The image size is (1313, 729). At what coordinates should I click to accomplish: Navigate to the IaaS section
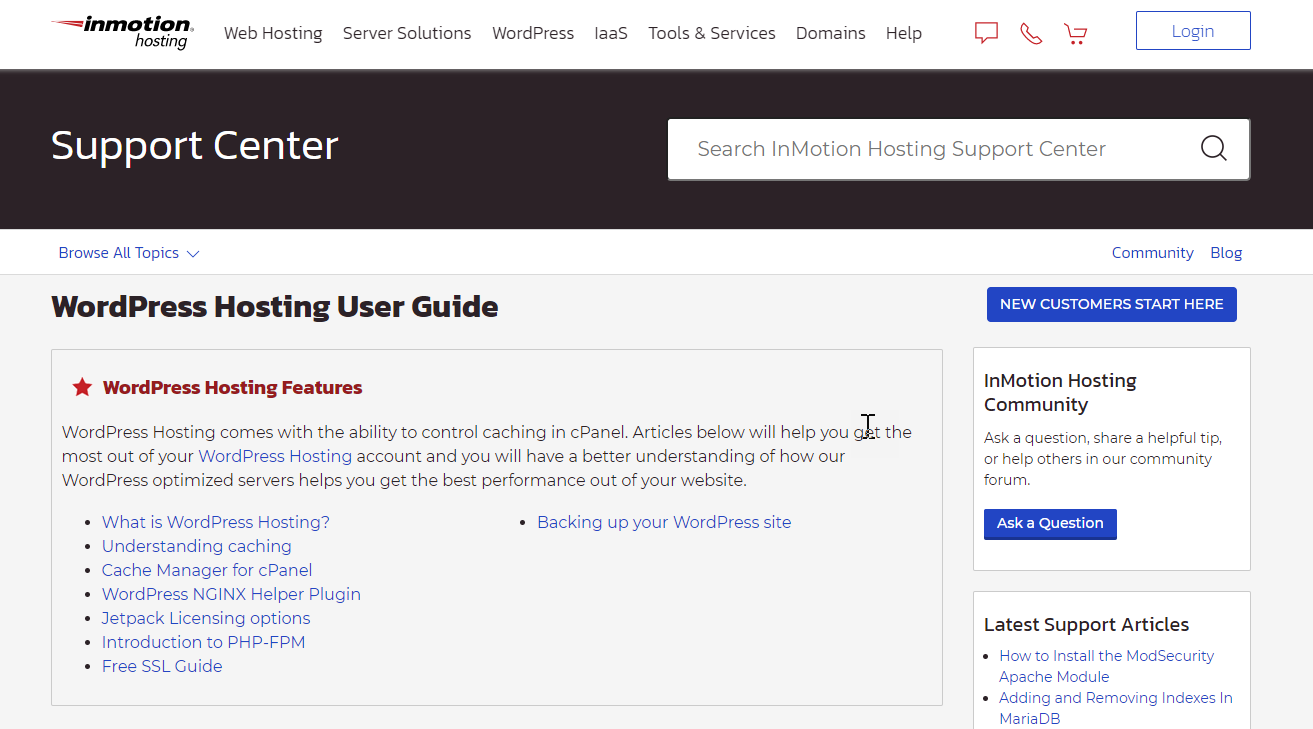pos(610,33)
